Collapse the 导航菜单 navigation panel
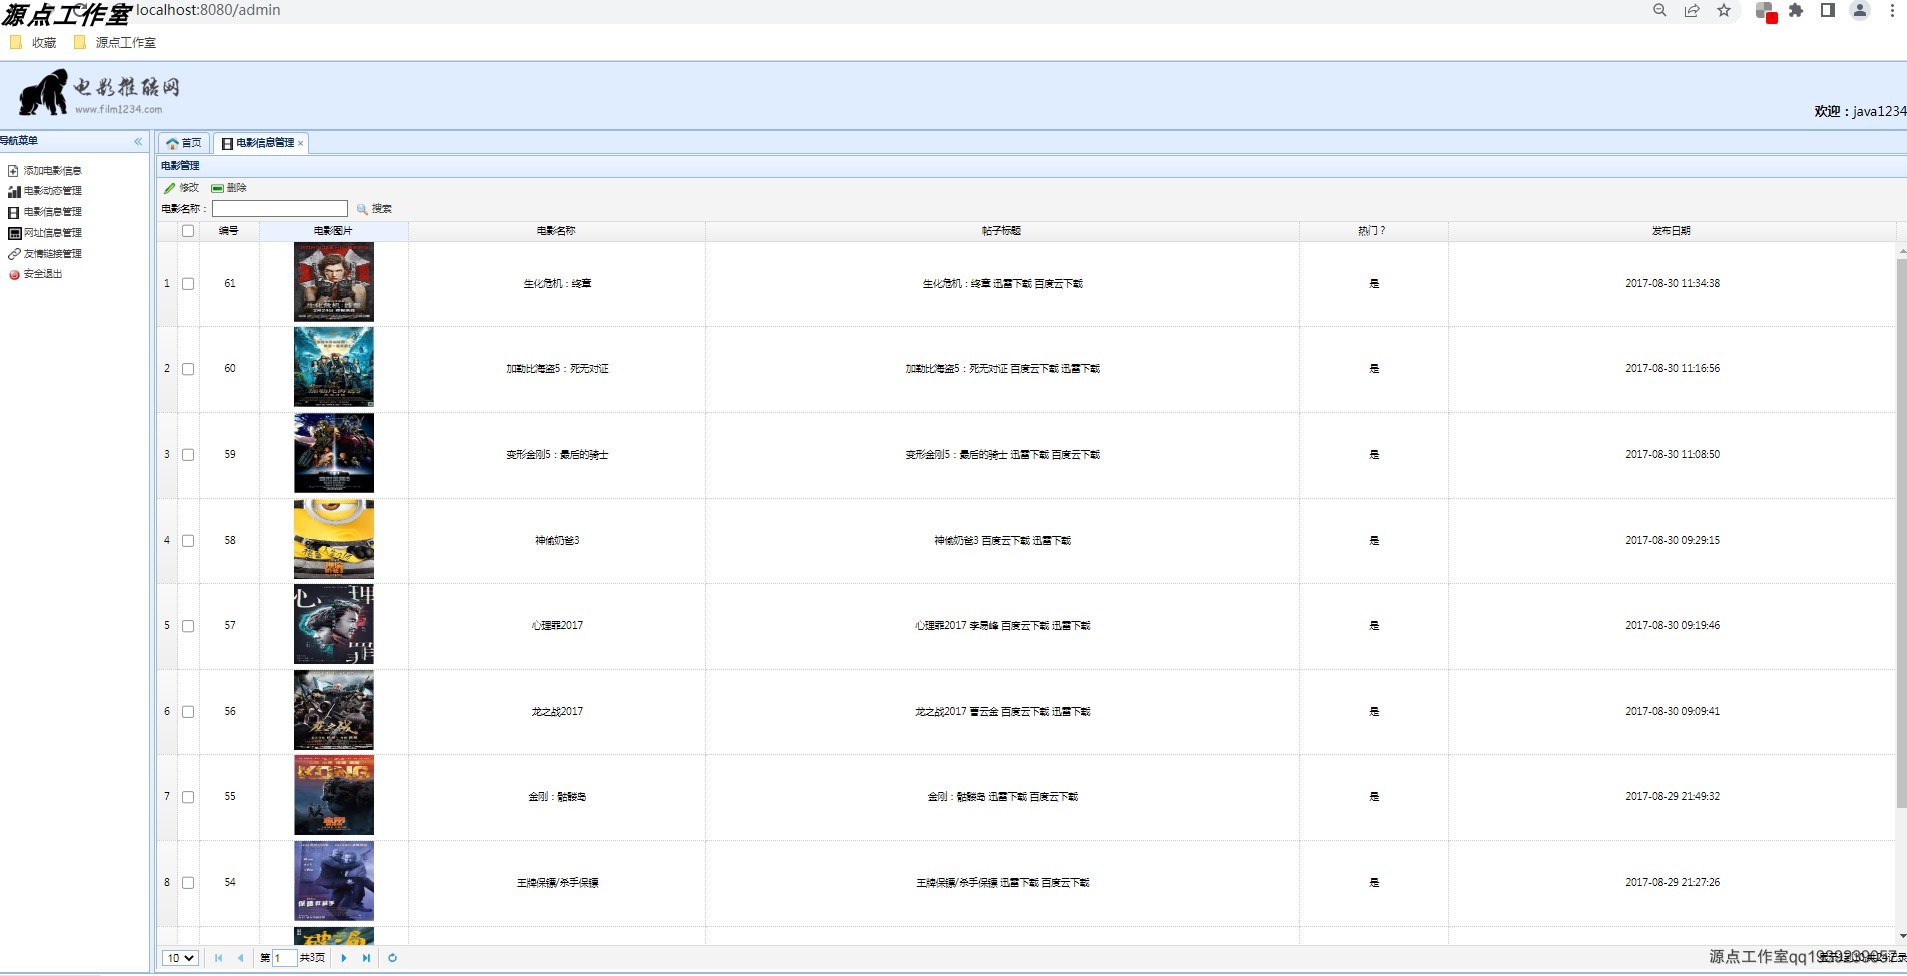The height and width of the screenshot is (976, 1907). tap(138, 141)
